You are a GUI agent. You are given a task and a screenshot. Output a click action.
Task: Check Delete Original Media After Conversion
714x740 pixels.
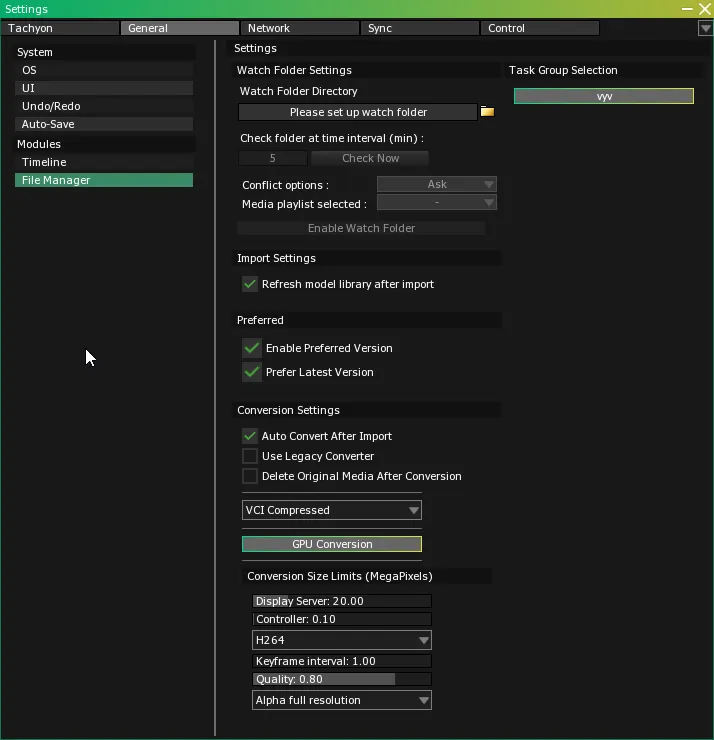(250, 476)
